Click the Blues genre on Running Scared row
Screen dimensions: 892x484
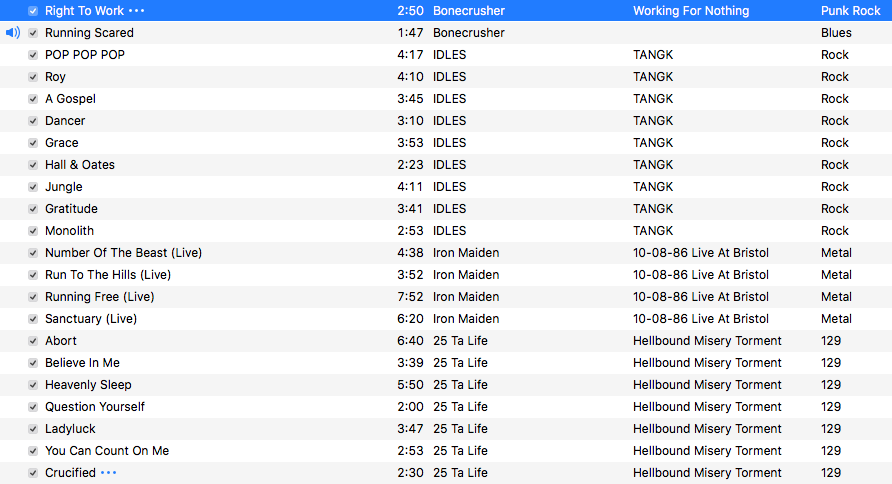point(836,33)
